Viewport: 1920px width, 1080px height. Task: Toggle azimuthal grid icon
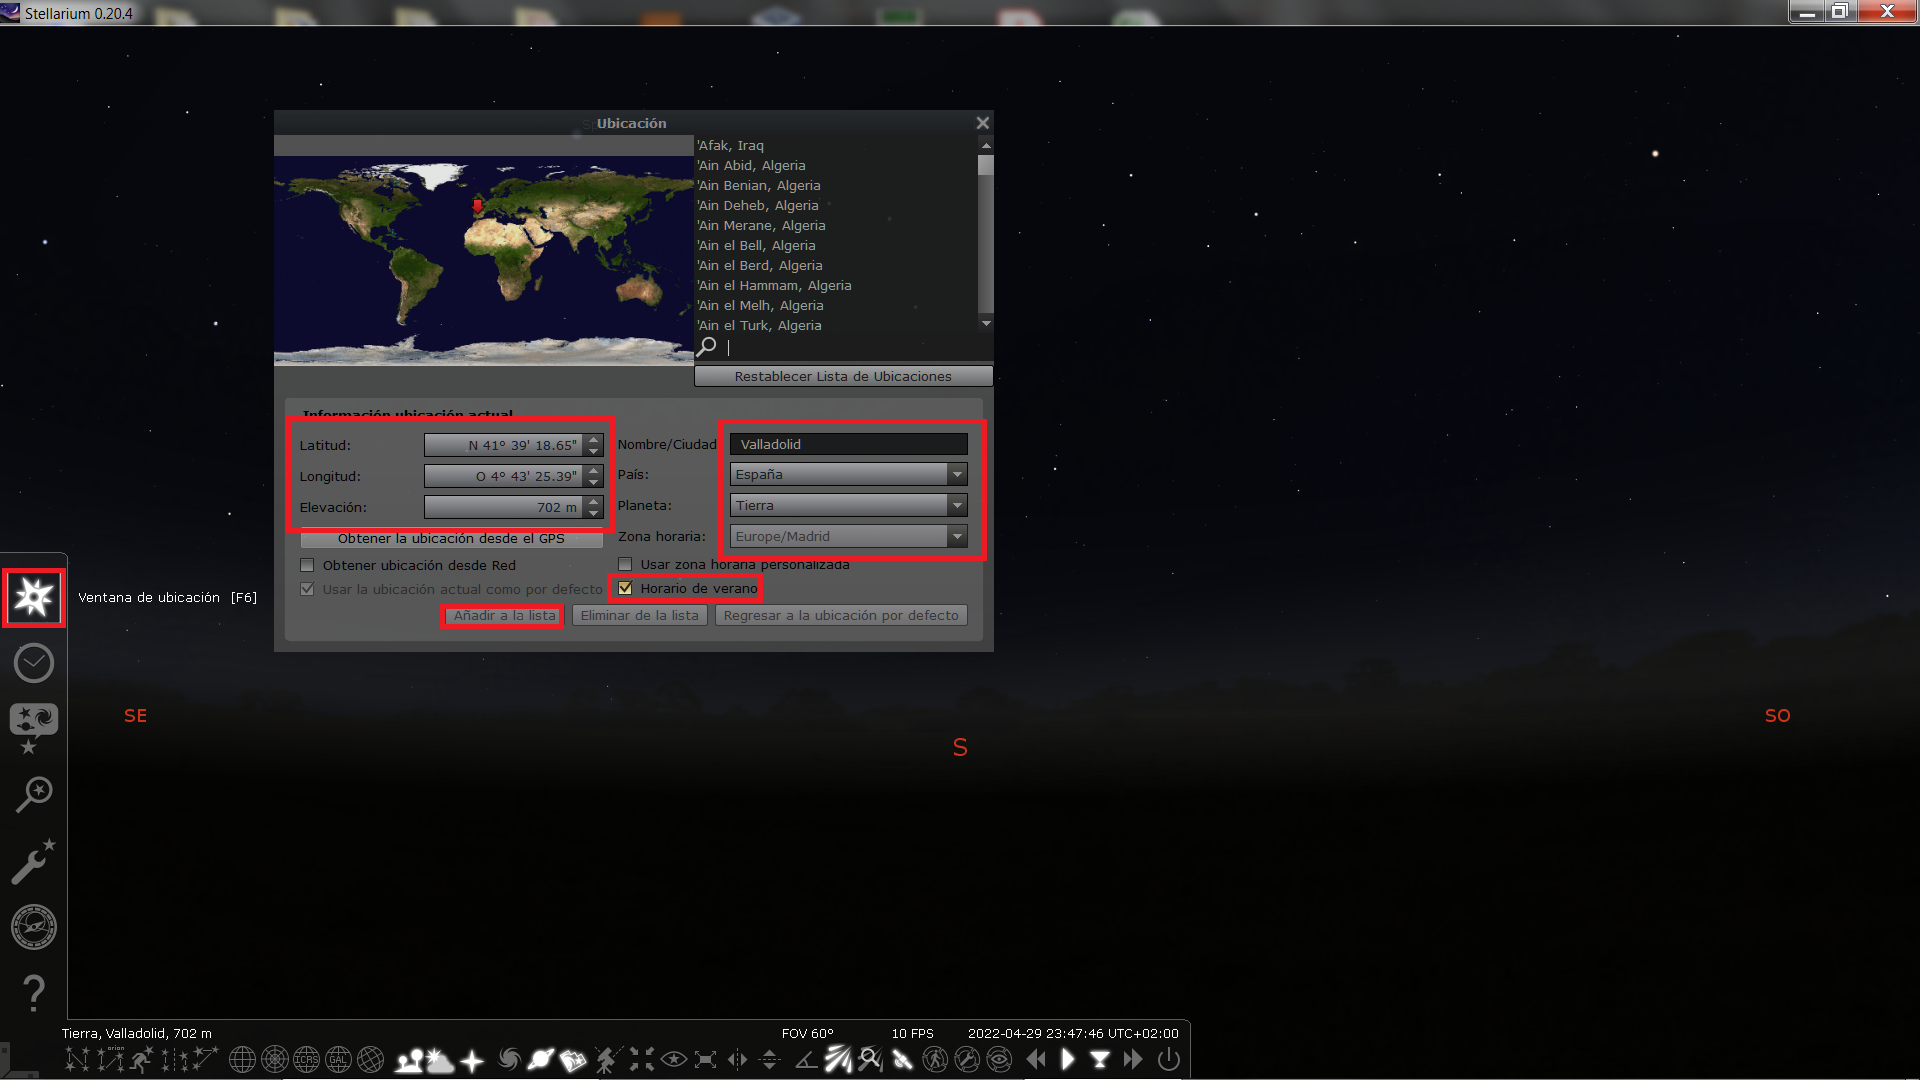(x=274, y=1059)
